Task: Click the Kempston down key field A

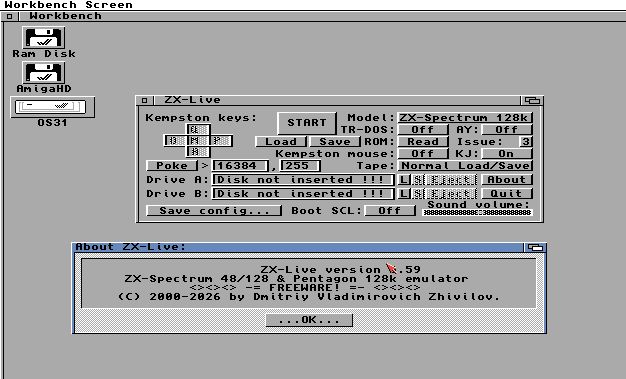Action: [198, 152]
